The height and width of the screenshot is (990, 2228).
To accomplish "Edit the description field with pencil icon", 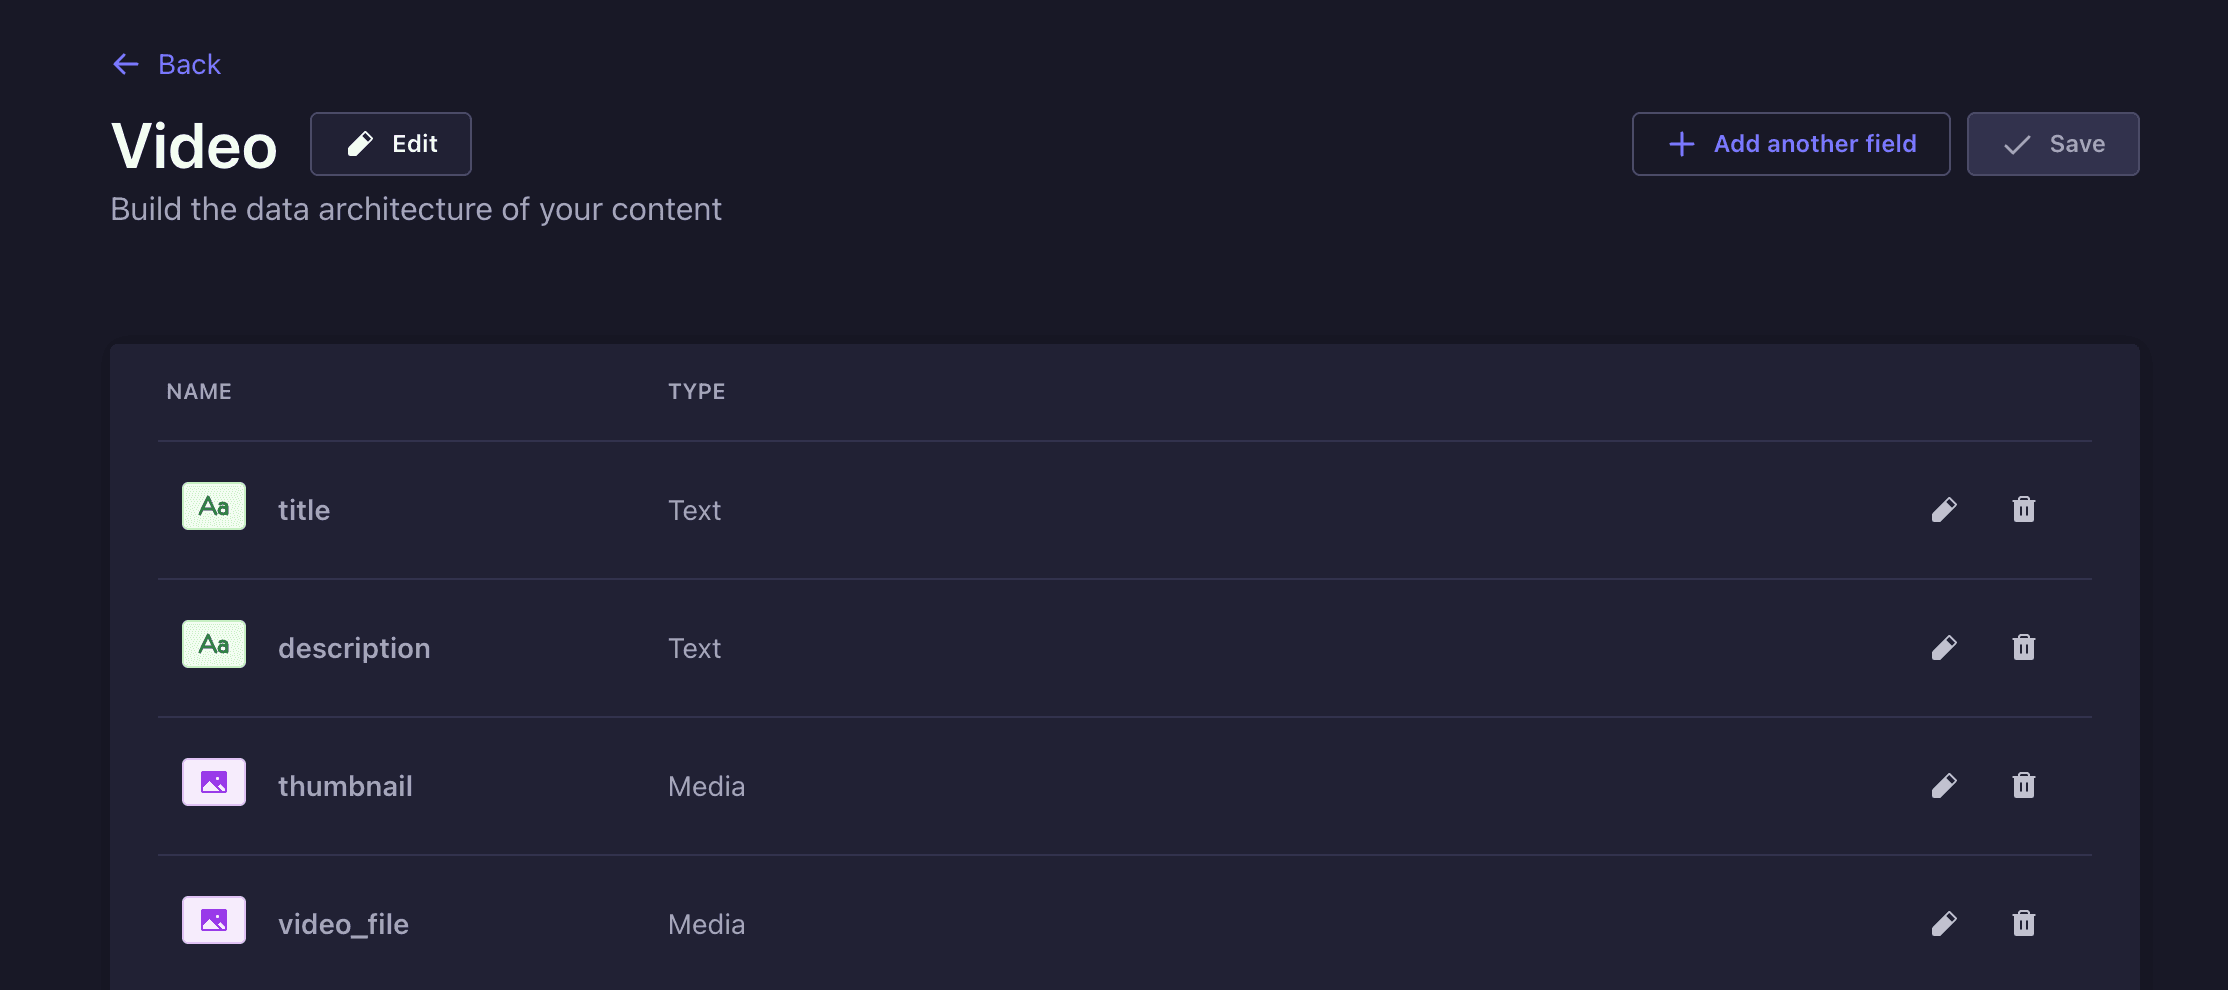I will [1944, 648].
